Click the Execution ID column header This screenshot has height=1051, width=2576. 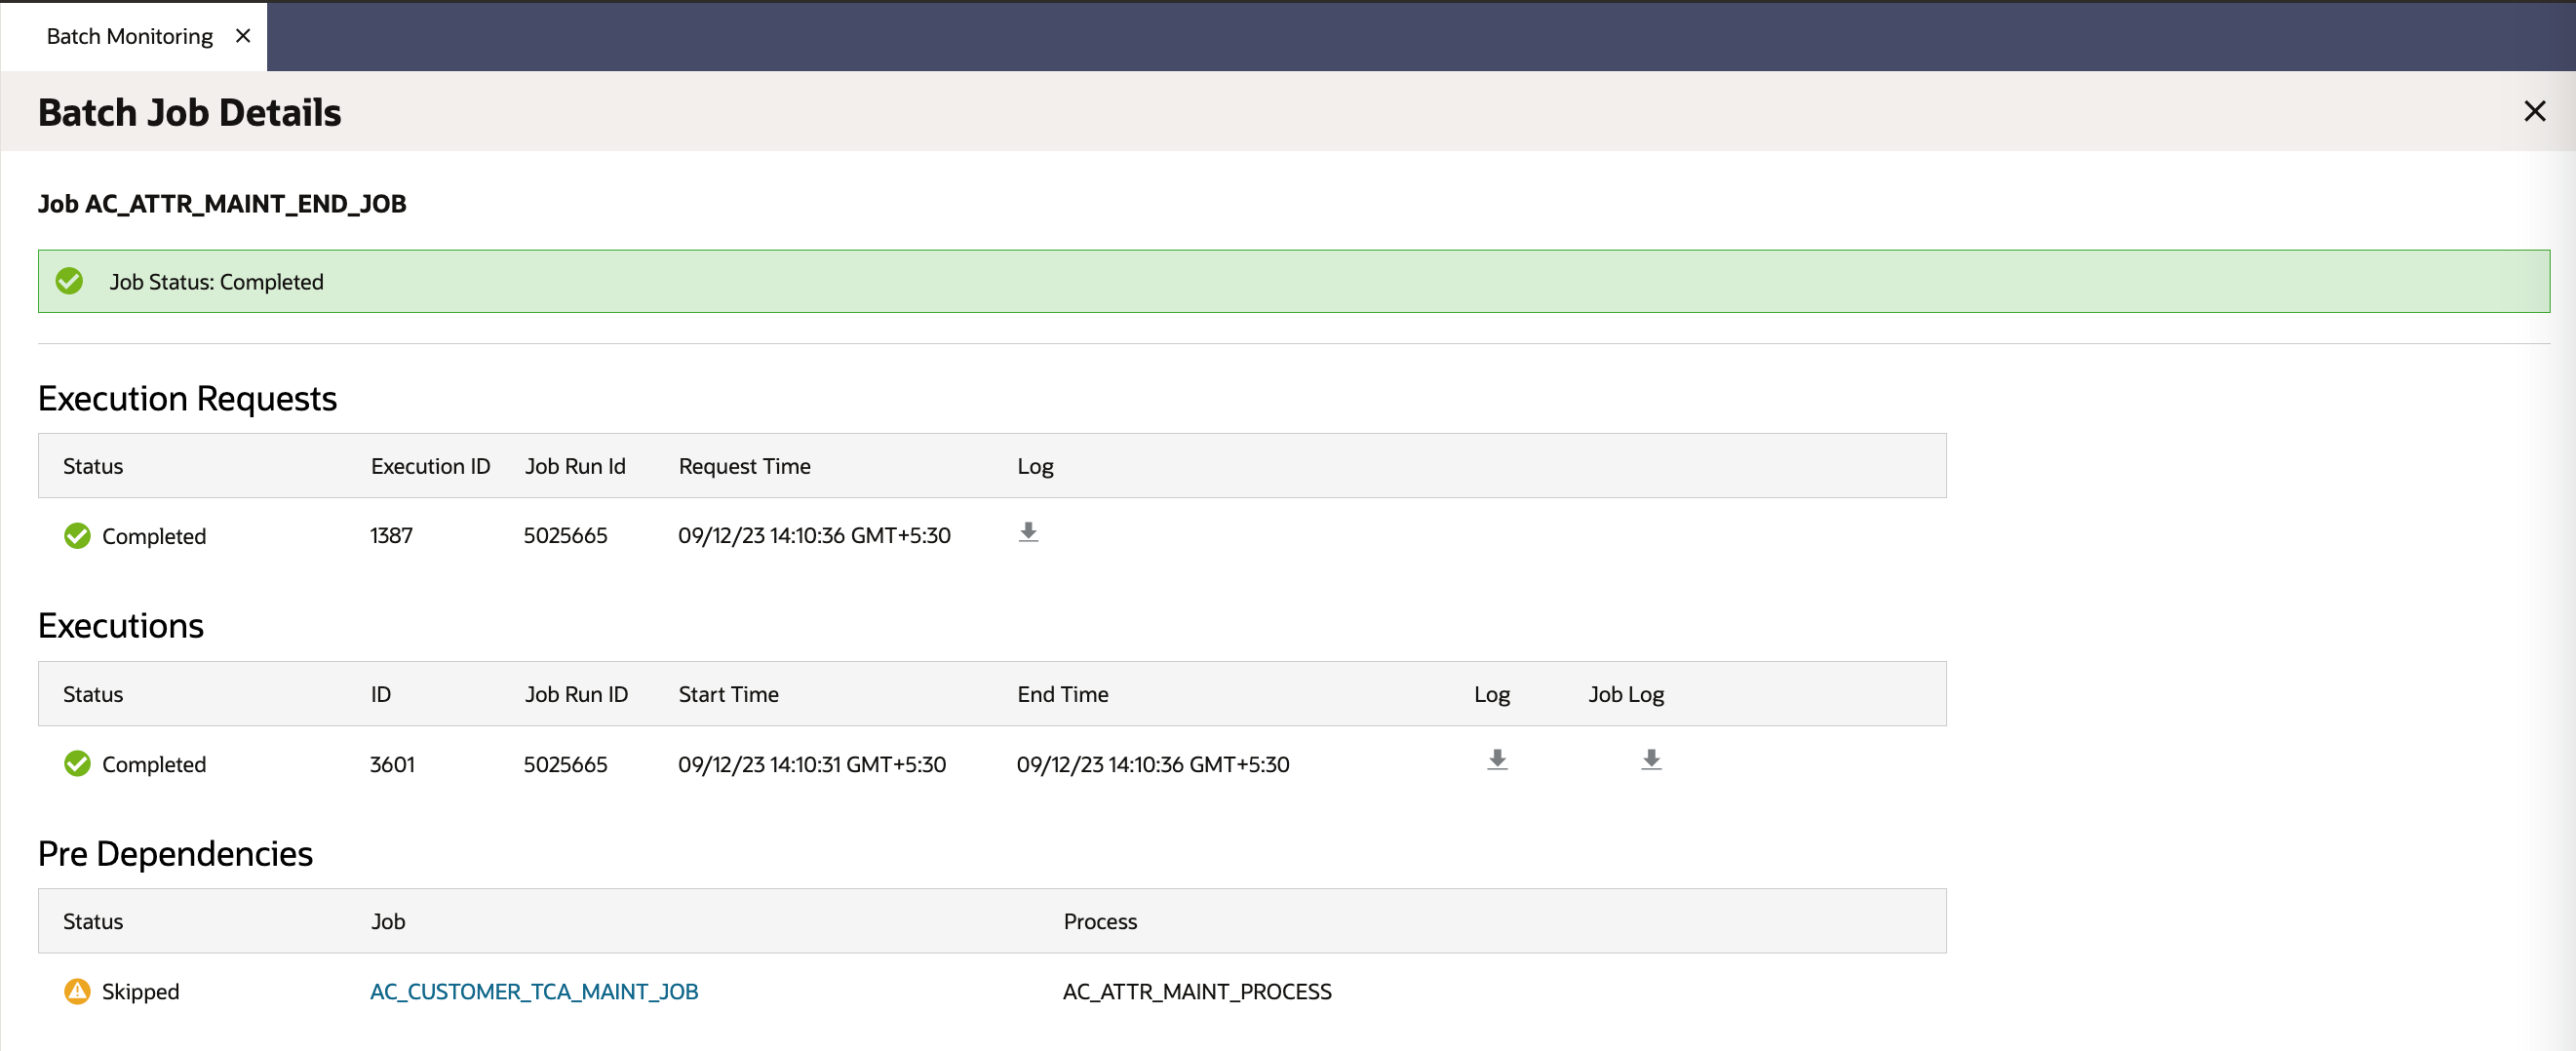(x=431, y=466)
